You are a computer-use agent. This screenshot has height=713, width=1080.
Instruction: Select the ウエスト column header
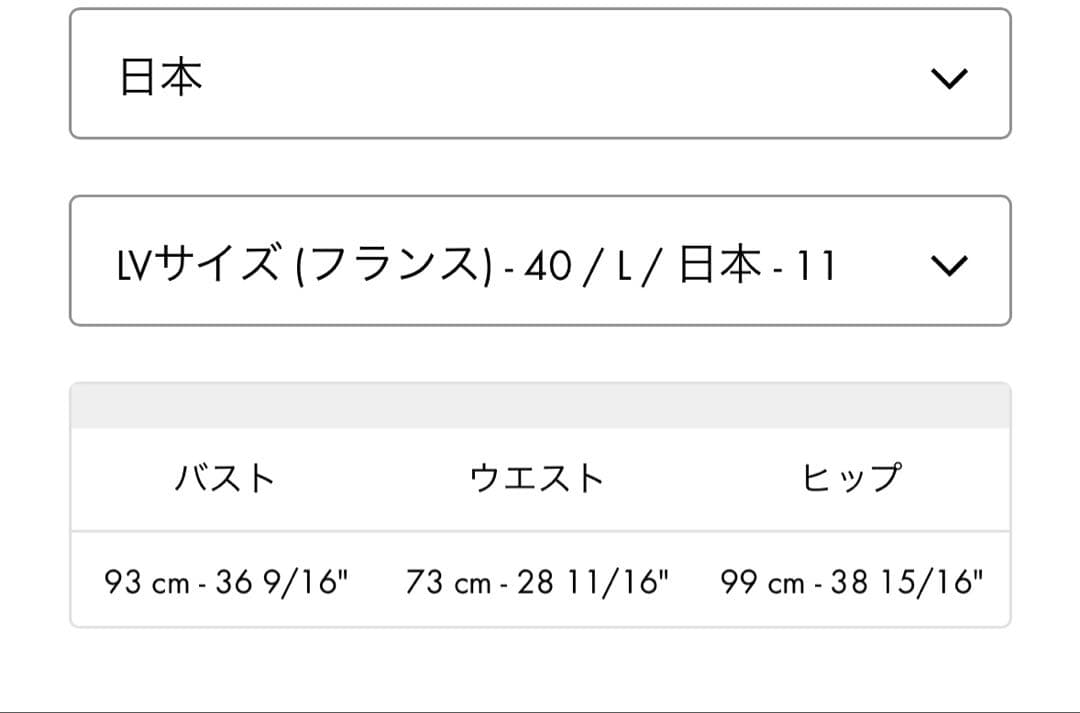(x=538, y=479)
